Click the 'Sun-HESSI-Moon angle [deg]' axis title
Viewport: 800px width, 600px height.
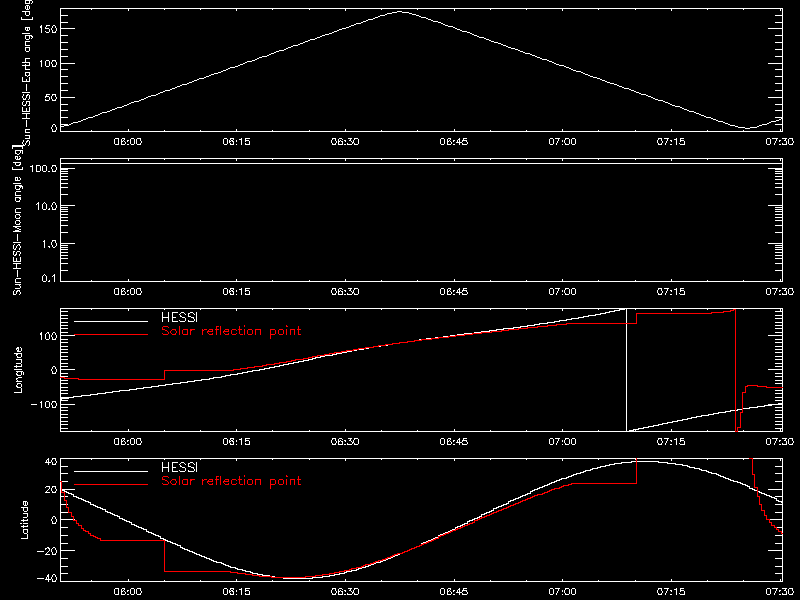pos(17,220)
